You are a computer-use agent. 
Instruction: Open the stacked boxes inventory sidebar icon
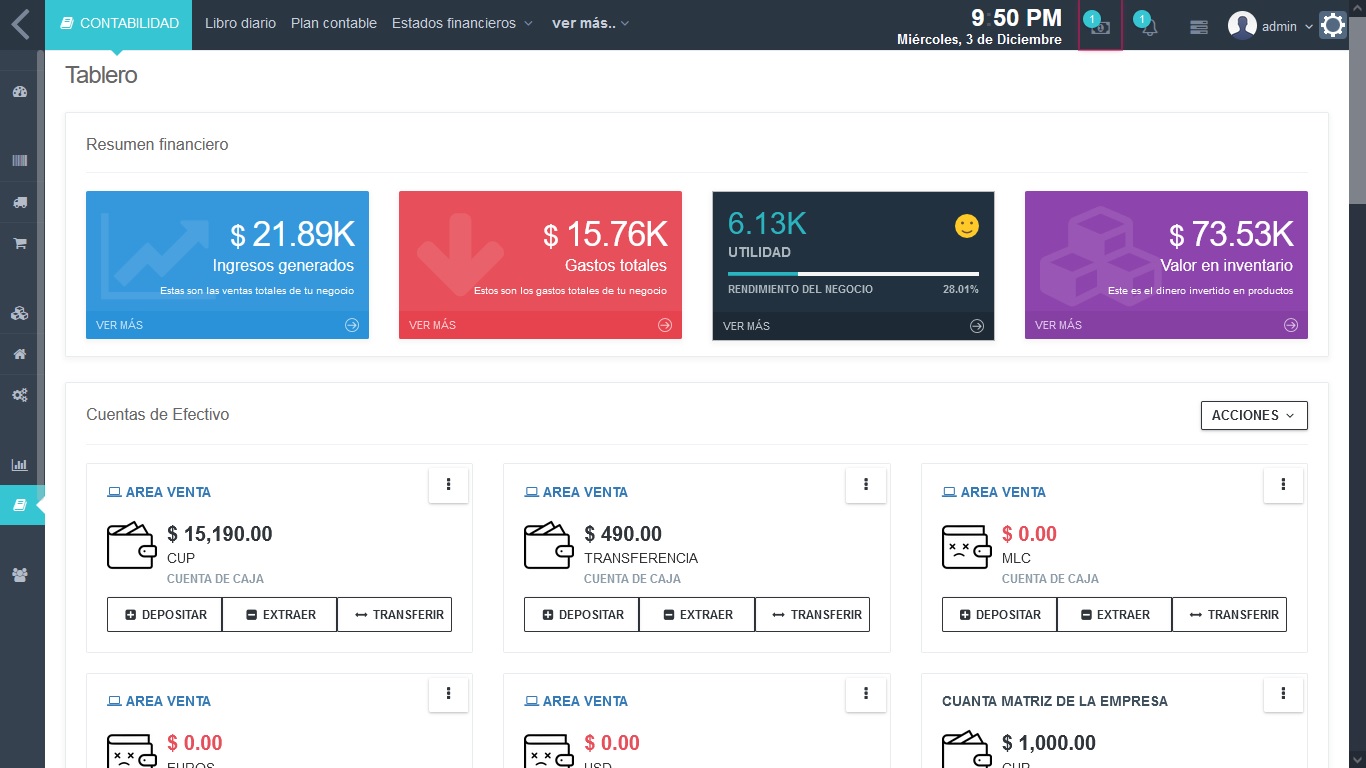tap(19, 313)
